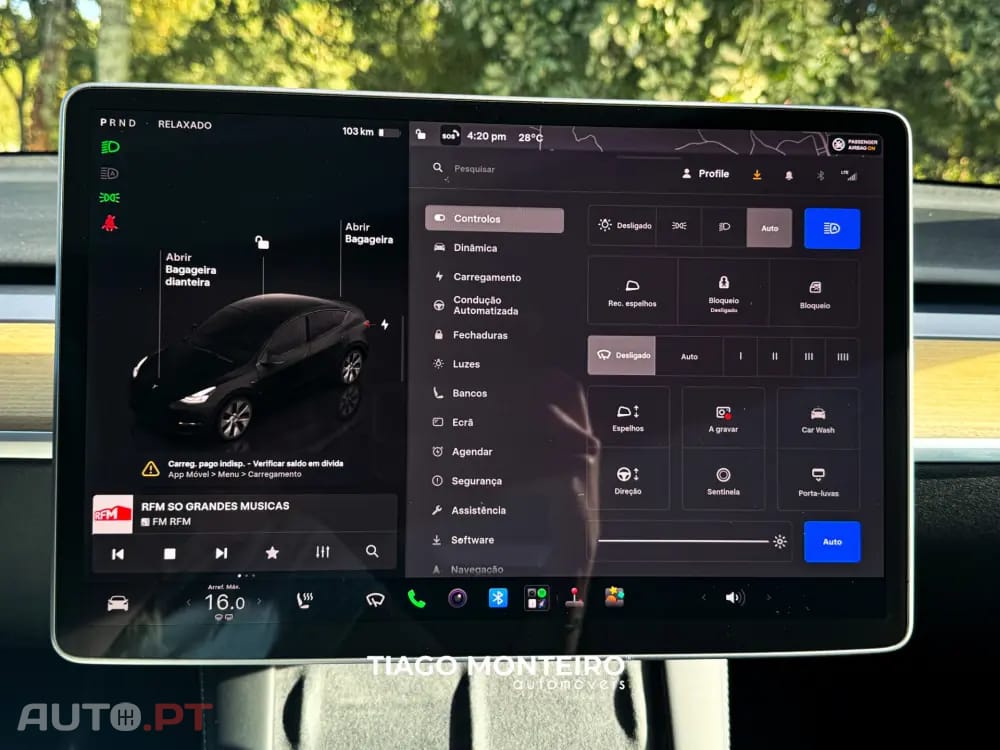
Task: Open the Controlos menu section
Action: click(x=494, y=219)
